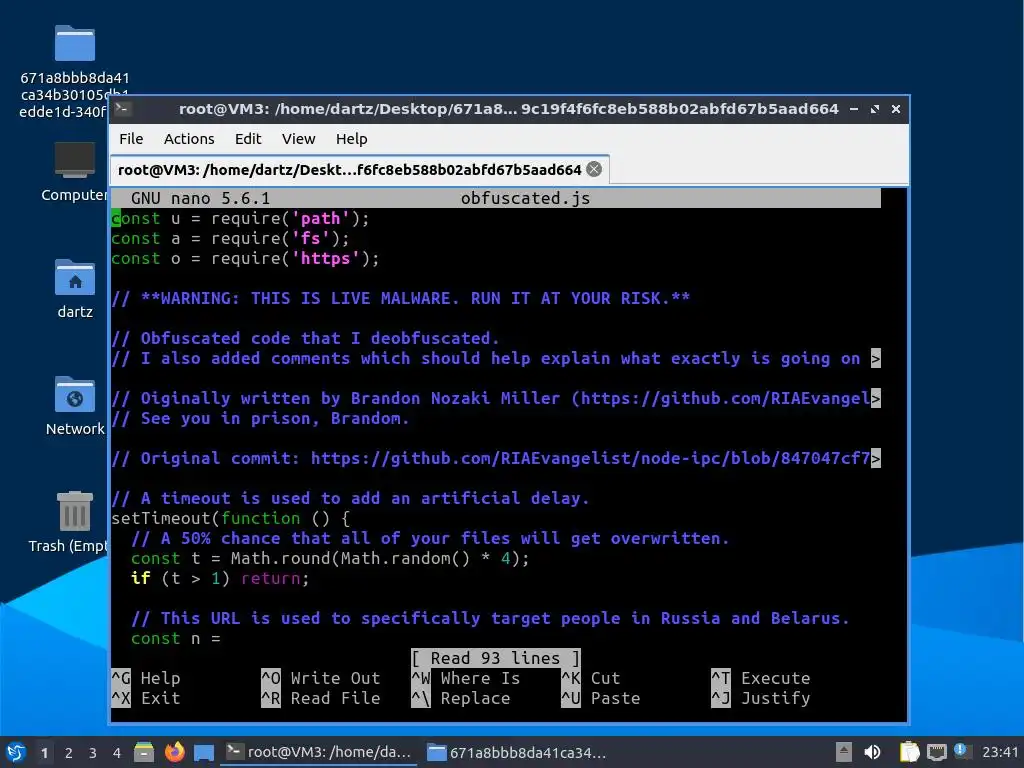Select 671a8bbb8da41ca34 folder taskbar button
The width and height of the screenshot is (1024, 768).
(x=517, y=752)
